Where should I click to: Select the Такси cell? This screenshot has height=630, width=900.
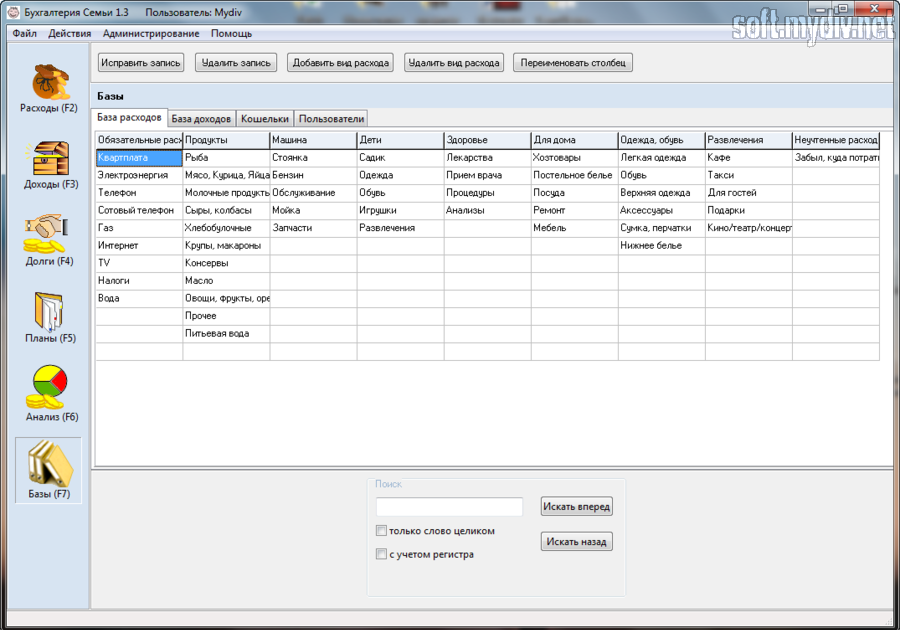(748, 175)
